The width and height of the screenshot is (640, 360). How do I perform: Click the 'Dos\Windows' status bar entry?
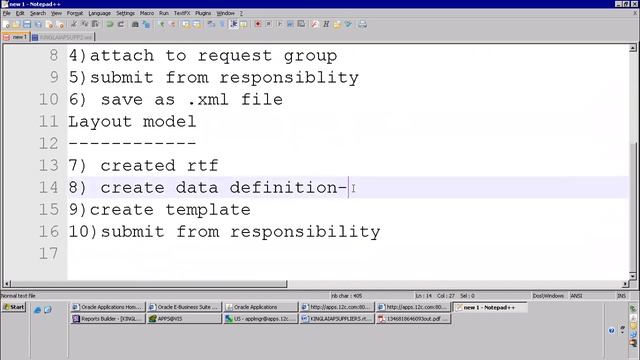tap(548, 296)
